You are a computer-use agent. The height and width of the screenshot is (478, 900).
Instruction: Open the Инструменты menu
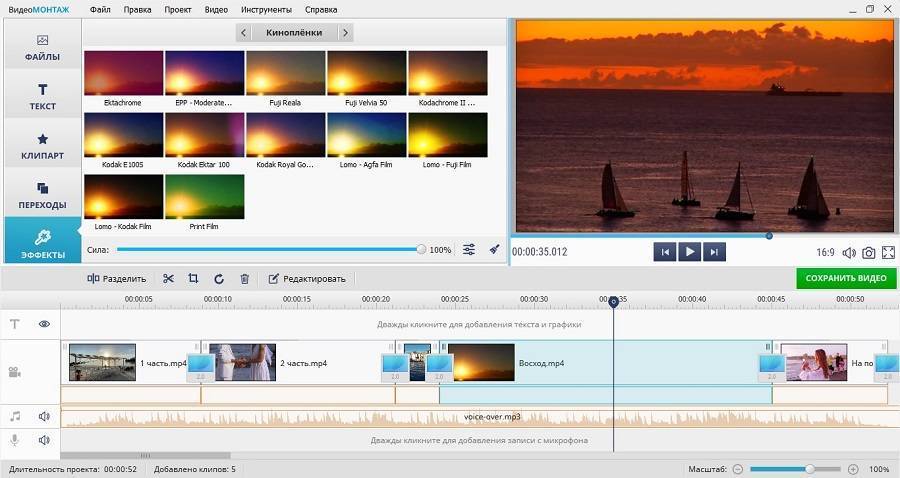click(x=266, y=9)
